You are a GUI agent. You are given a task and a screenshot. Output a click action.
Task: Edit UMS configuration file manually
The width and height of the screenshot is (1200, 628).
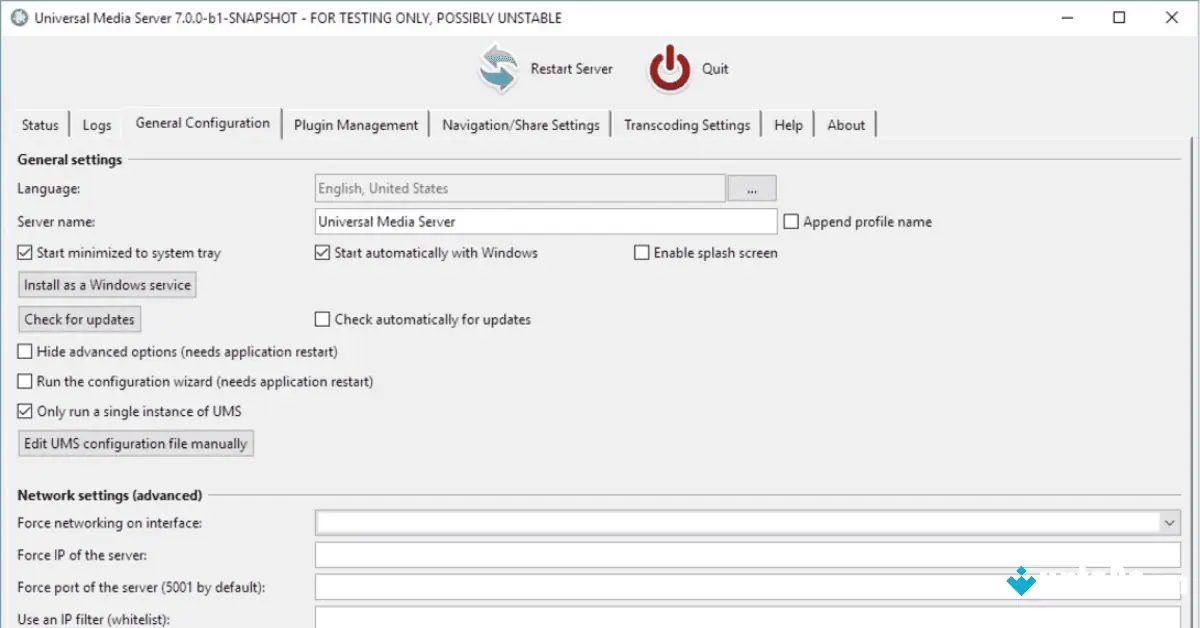tap(135, 443)
